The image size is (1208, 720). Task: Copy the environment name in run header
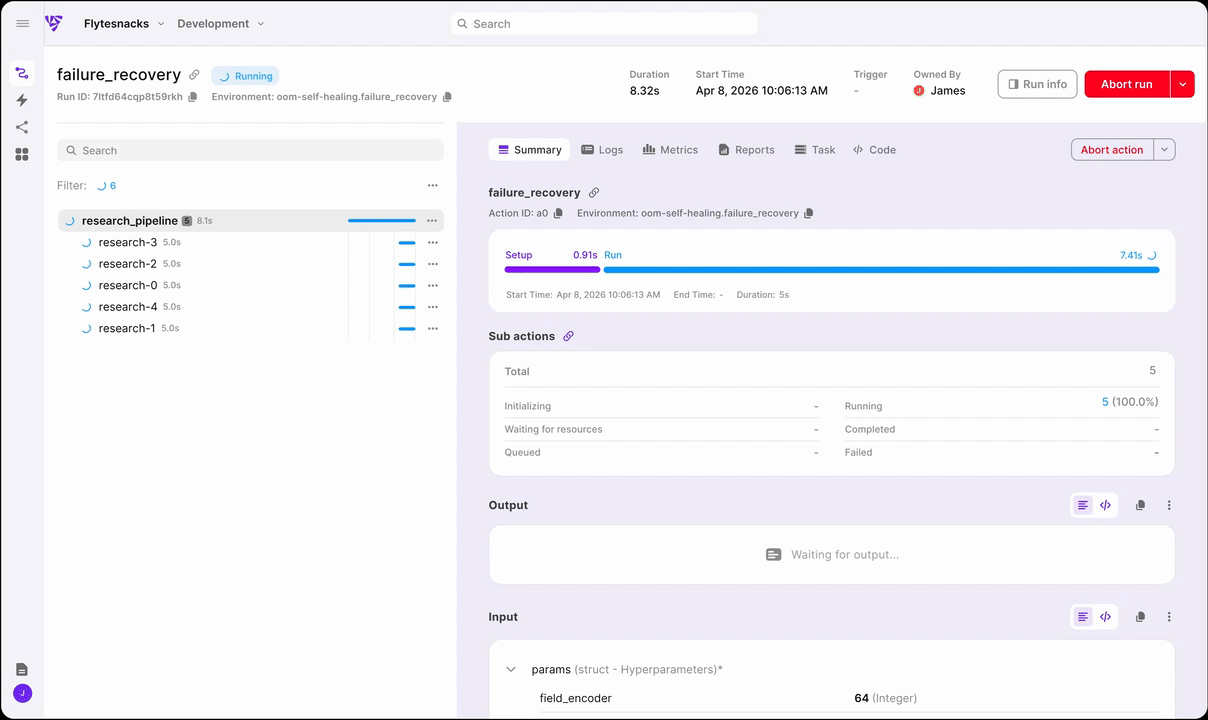447,97
